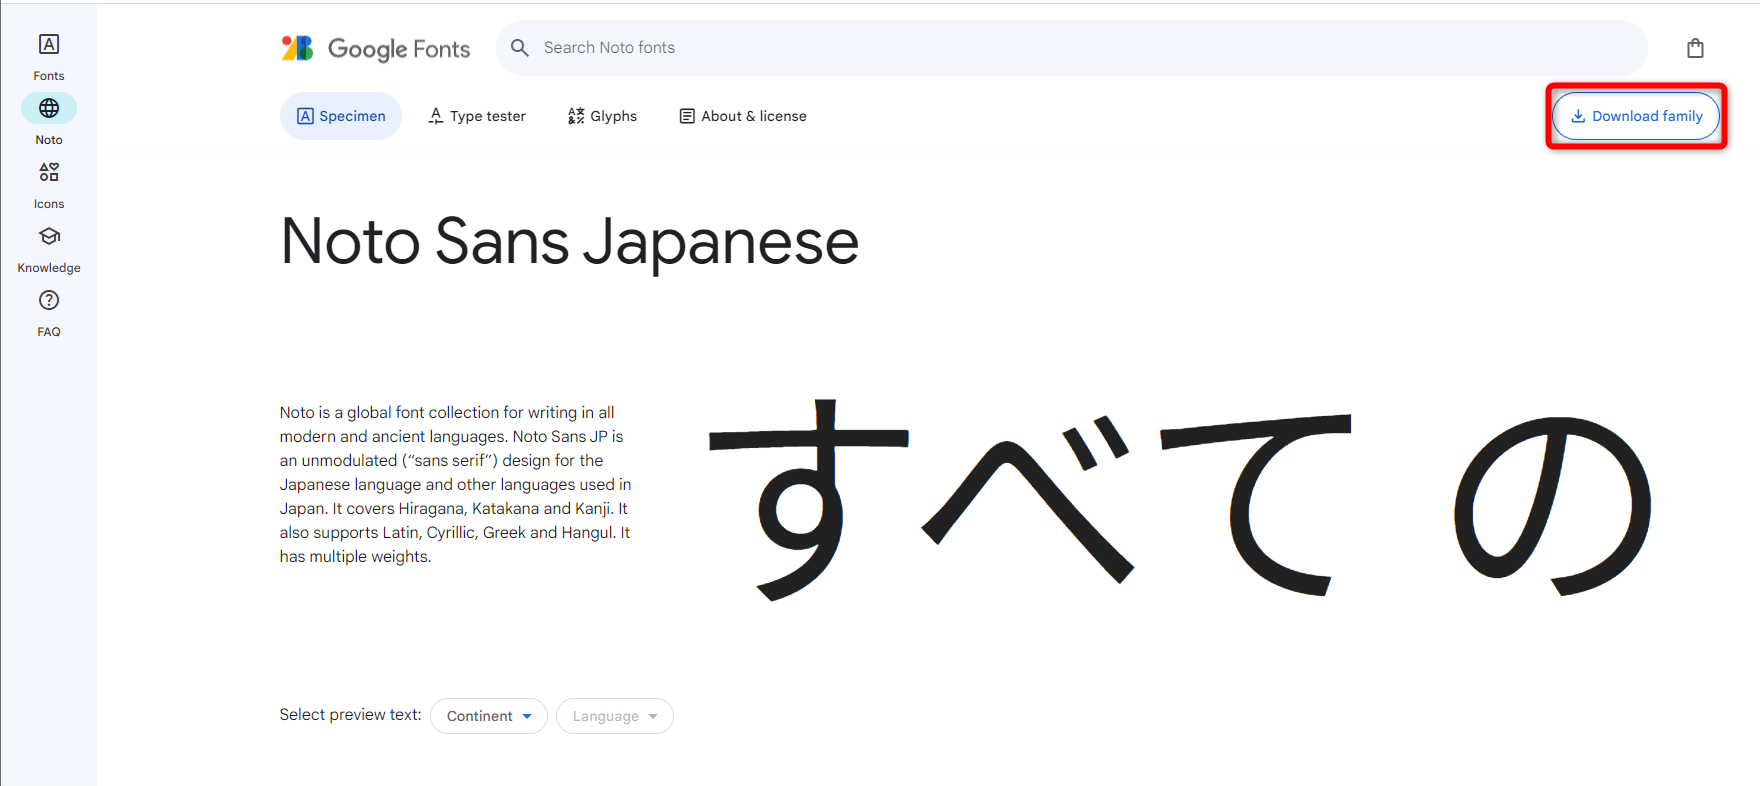
Task: Click the search magnifier icon
Action: tap(520, 48)
